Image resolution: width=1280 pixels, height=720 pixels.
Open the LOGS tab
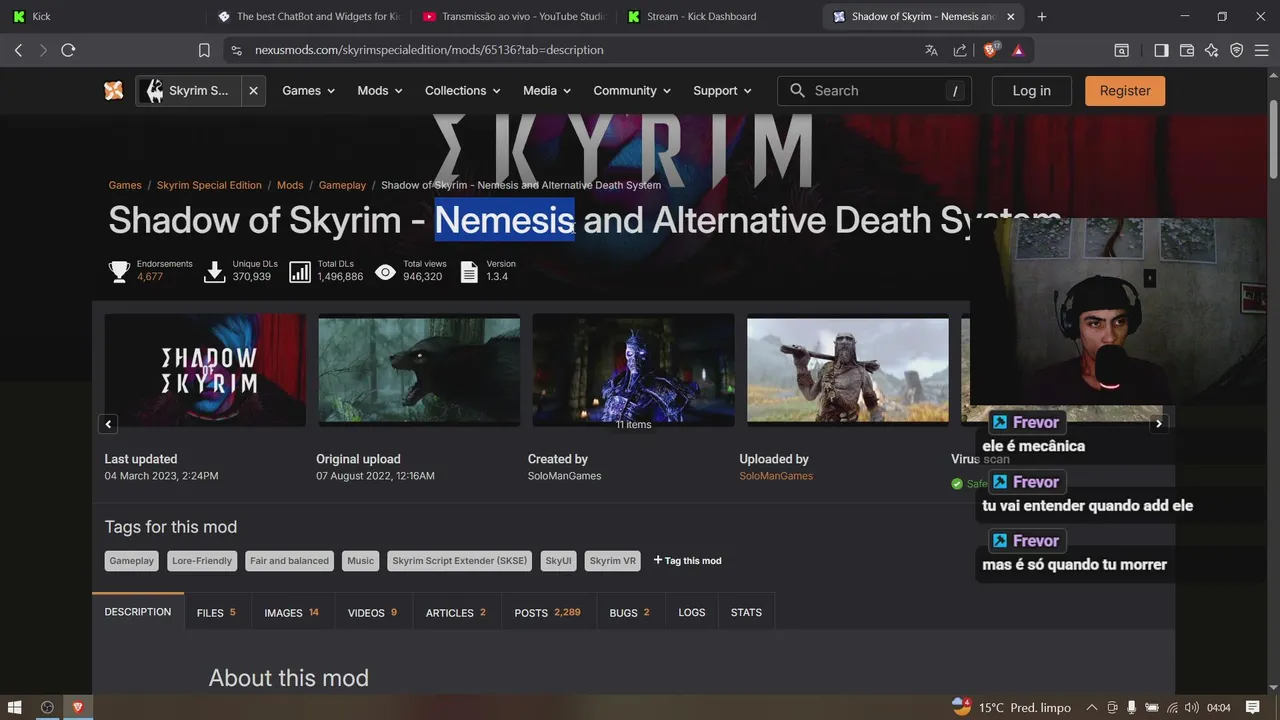tap(691, 612)
